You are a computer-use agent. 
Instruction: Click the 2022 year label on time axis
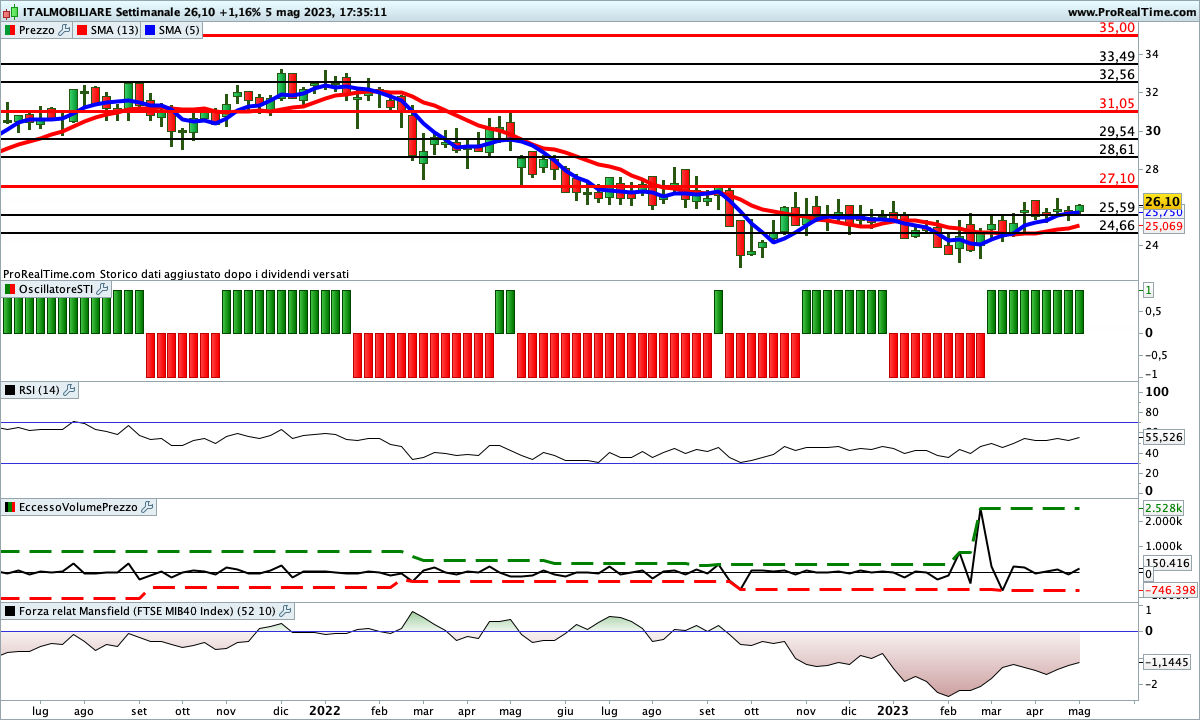click(x=325, y=711)
